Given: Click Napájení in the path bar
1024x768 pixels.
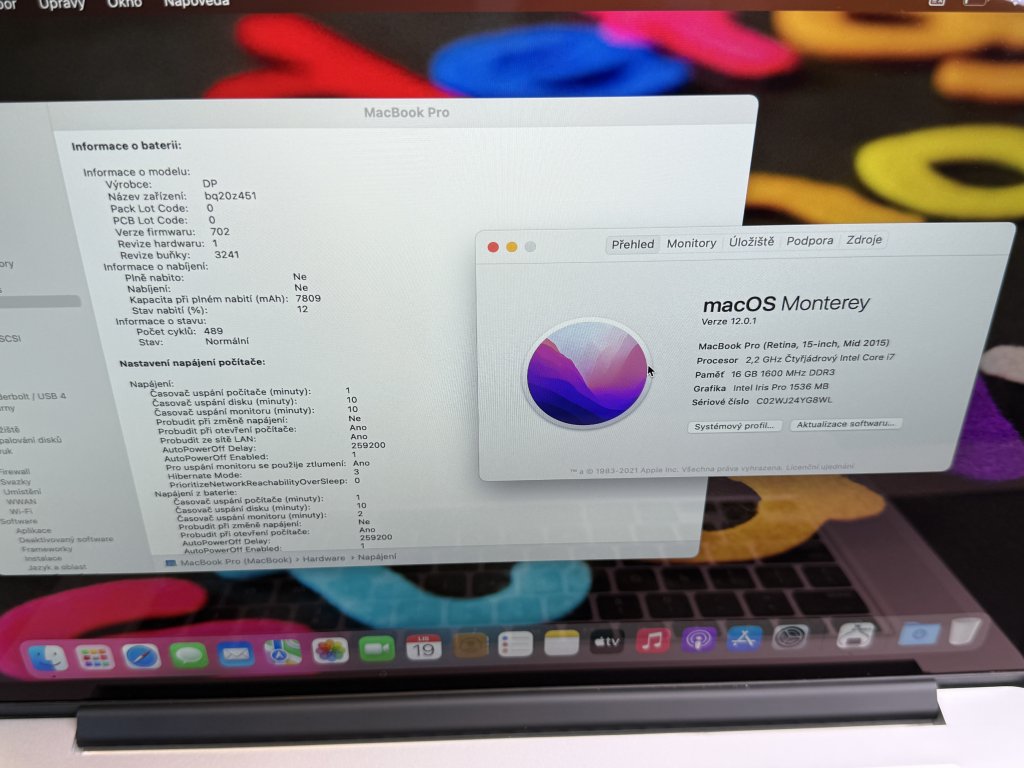Looking at the screenshot, I should click(377, 556).
